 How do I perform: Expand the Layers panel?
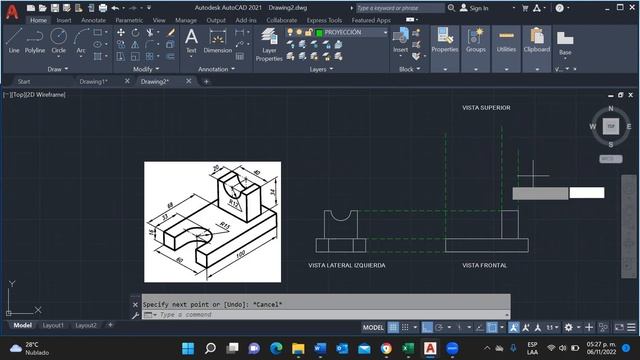(321, 69)
